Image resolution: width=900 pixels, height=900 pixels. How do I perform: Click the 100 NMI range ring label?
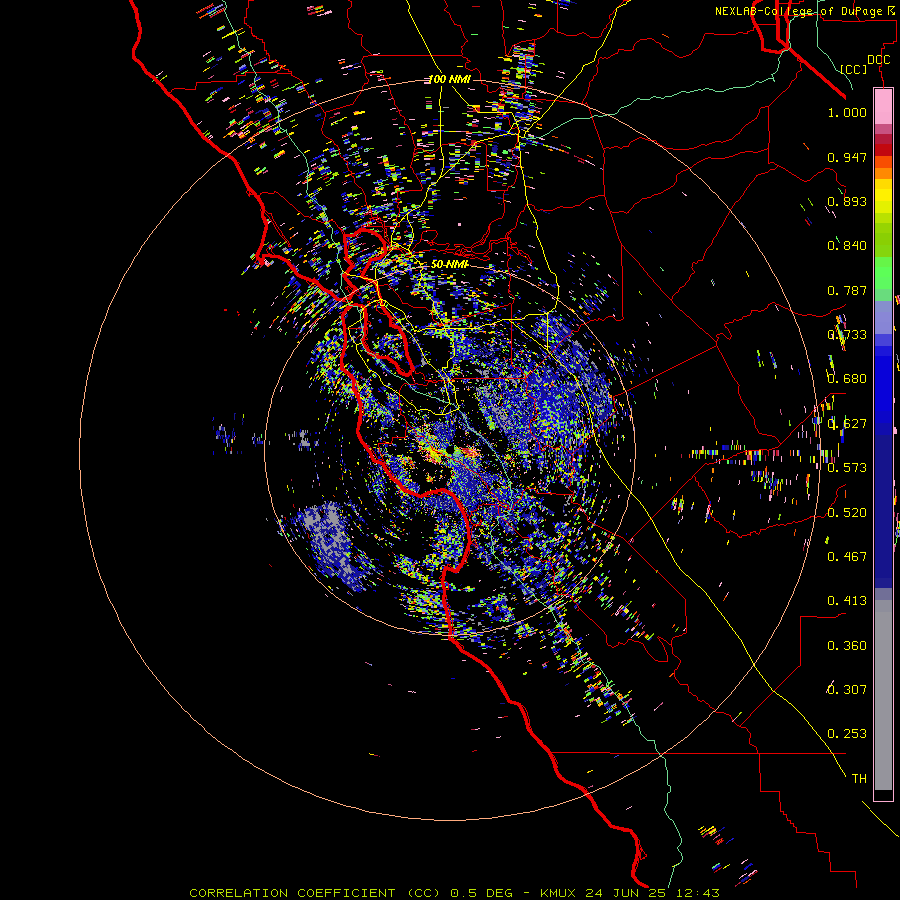(x=449, y=79)
